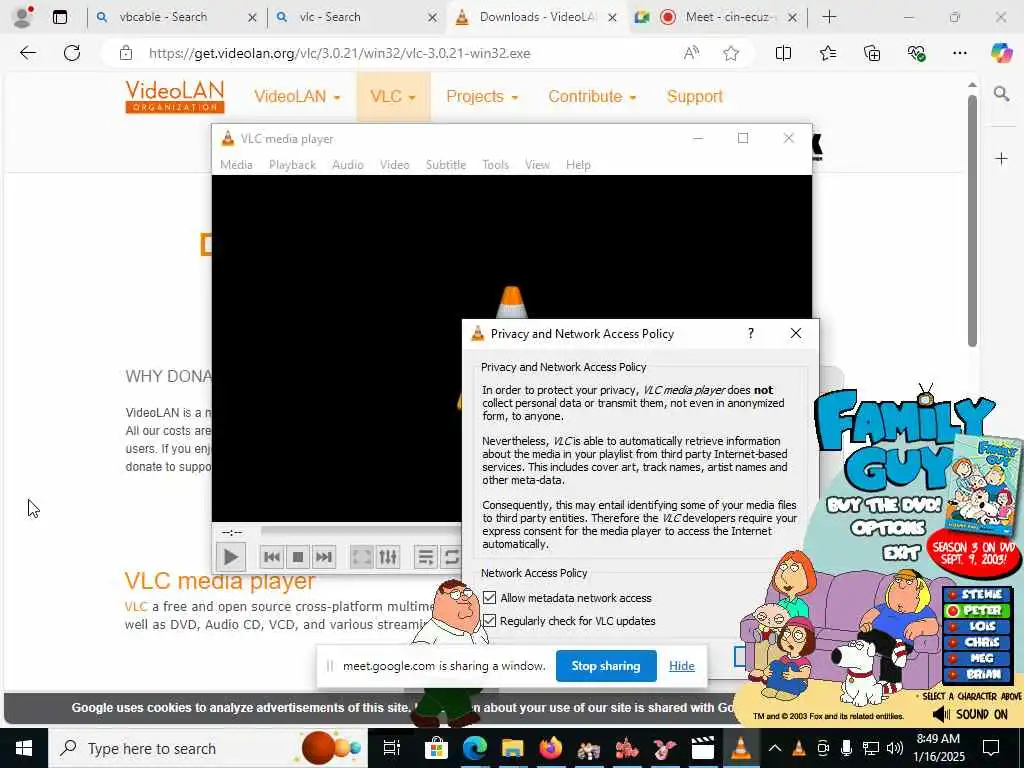
Task: Open the taskbar volume icon
Action: tap(895, 748)
